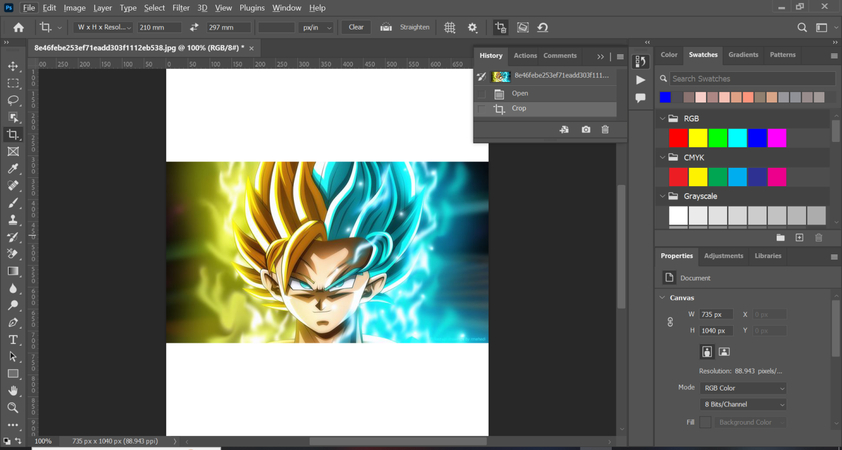The height and width of the screenshot is (450, 842).
Task: Switch to the Gradients tab
Action: tap(743, 55)
